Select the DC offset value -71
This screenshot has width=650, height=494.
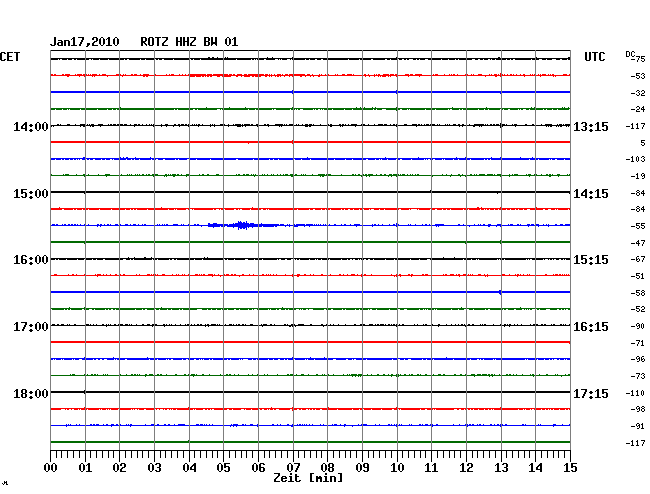click(x=638, y=343)
